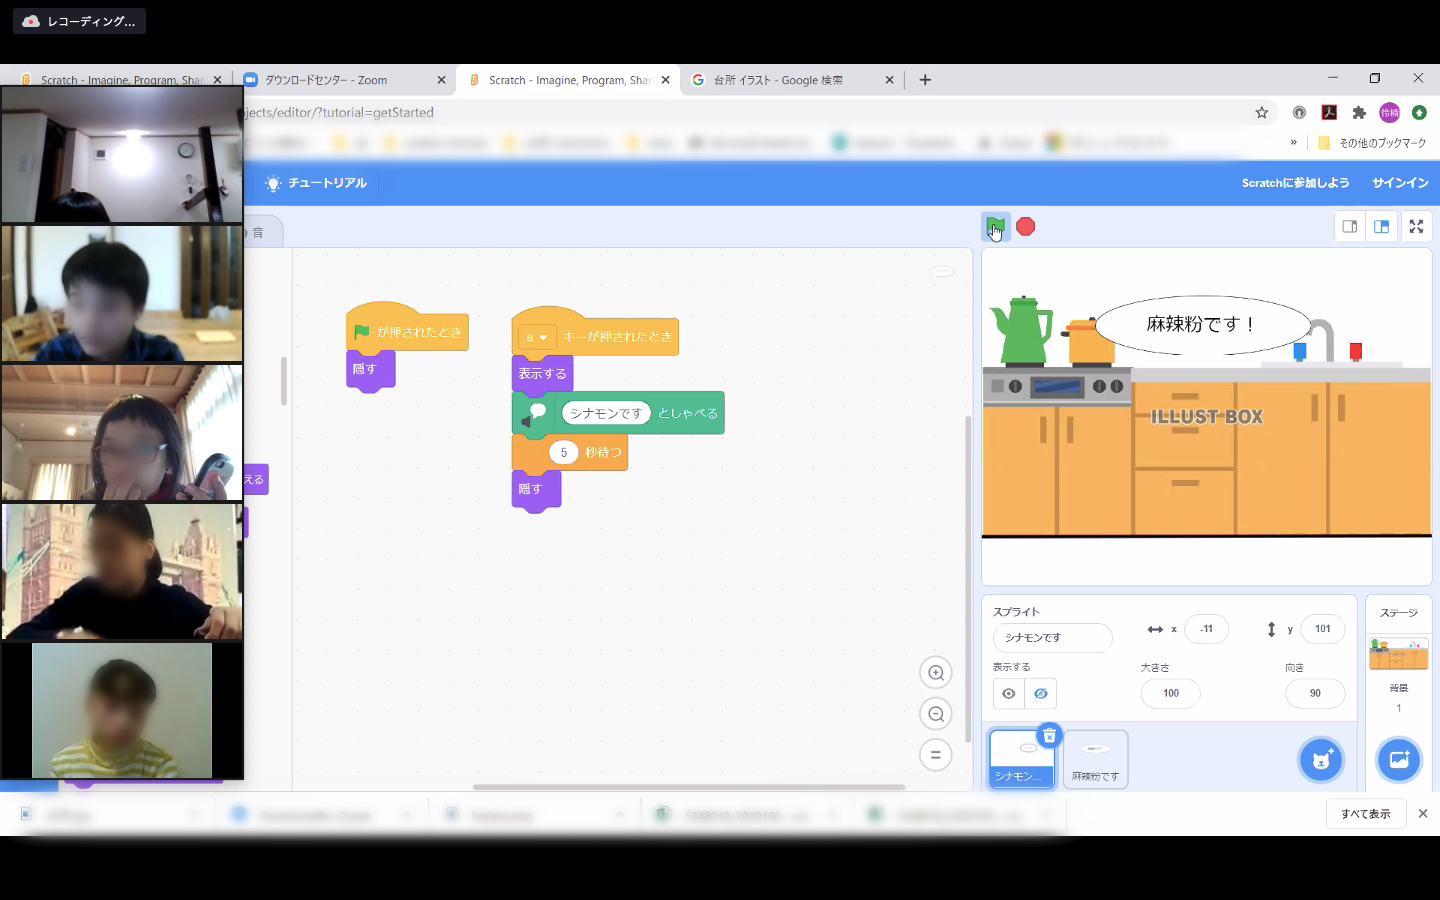Open the choose a sprite button

click(x=1320, y=760)
